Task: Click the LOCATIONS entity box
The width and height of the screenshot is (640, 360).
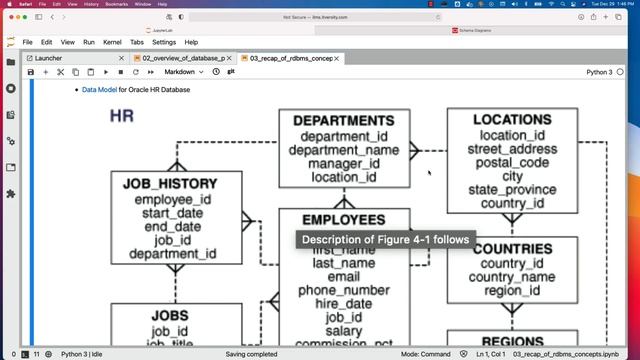Action: [x=512, y=160]
